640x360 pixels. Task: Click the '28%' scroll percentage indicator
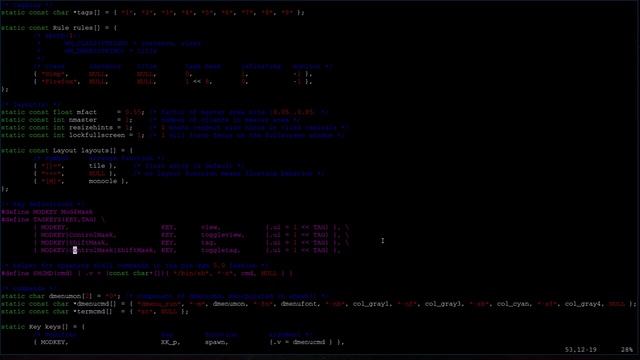pyautogui.click(x=627, y=350)
